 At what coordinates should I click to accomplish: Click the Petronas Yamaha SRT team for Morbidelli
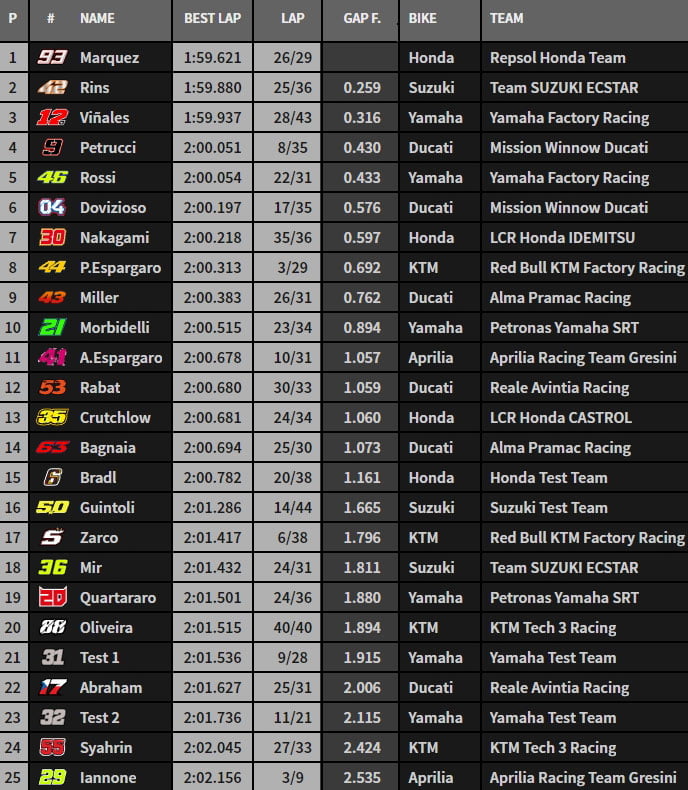click(x=564, y=328)
